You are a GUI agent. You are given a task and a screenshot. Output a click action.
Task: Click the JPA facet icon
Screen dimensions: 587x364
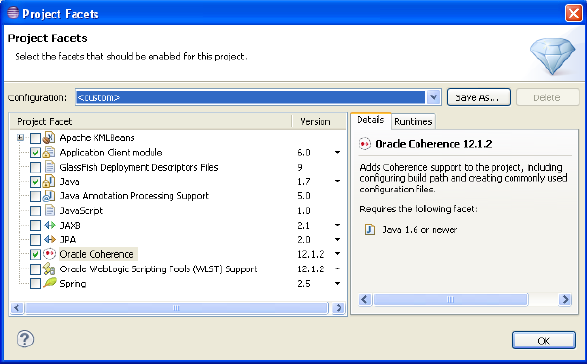point(50,239)
